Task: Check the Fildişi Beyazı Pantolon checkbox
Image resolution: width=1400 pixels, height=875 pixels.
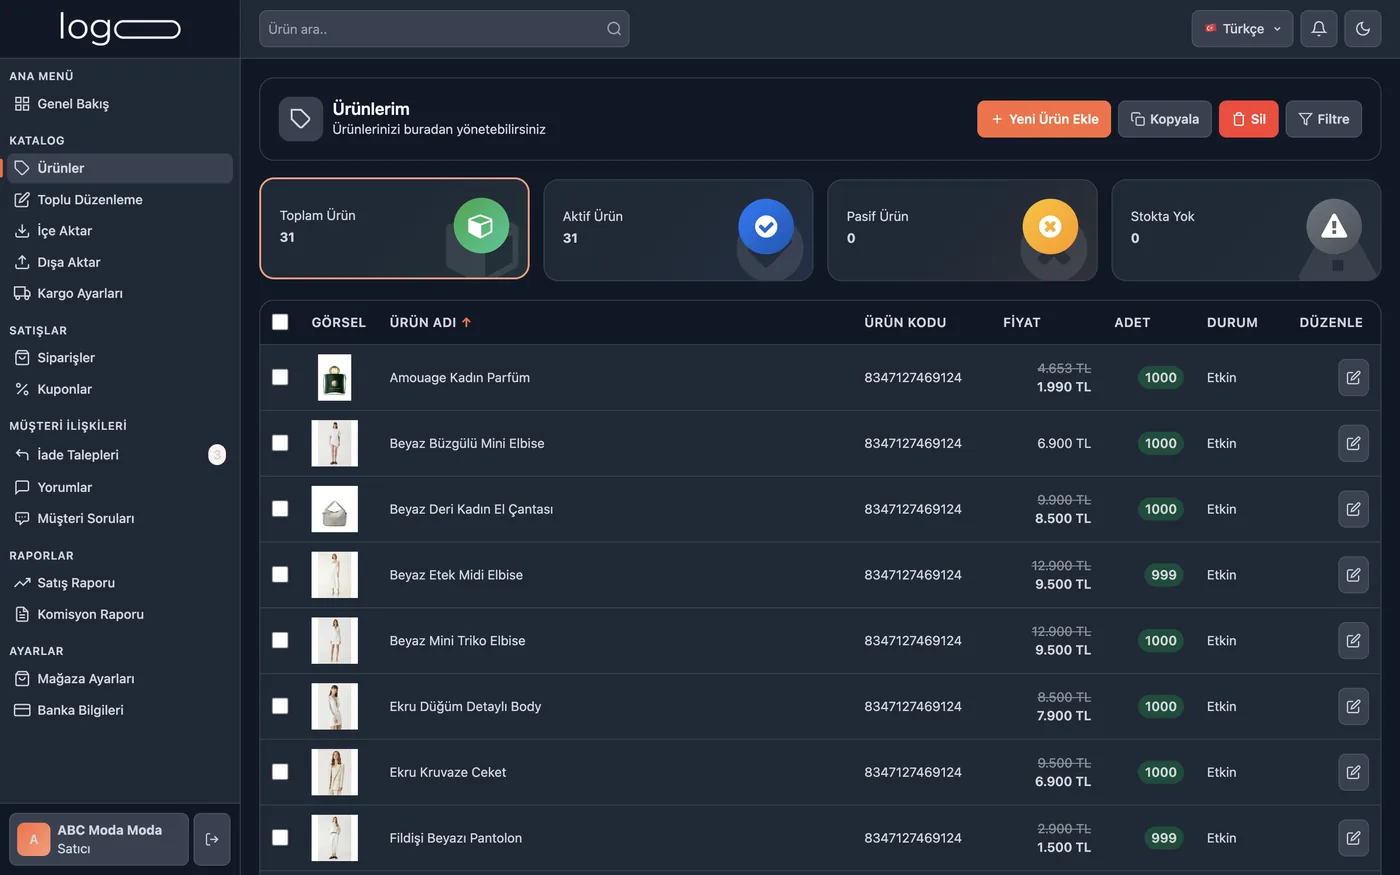Action: click(x=280, y=838)
